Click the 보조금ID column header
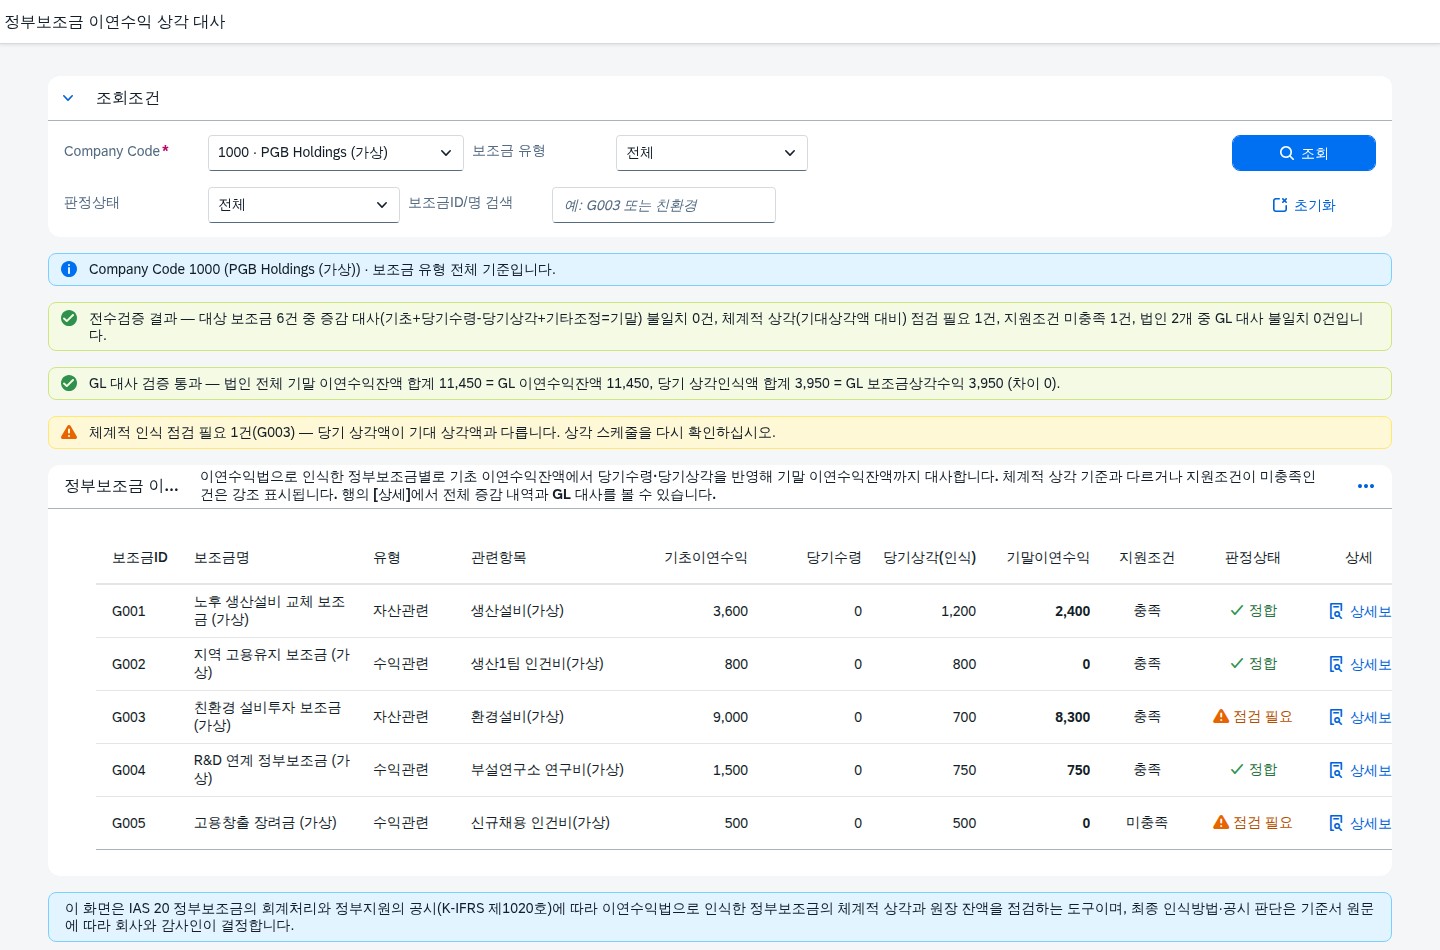This screenshot has height=950, width=1440. point(140,558)
